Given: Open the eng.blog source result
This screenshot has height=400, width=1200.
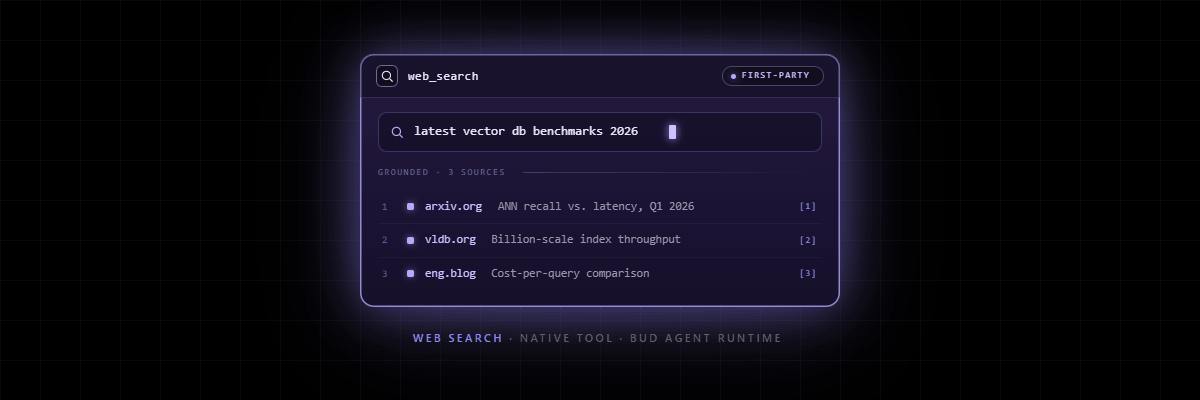Looking at the screenshot, I should 600,273.
